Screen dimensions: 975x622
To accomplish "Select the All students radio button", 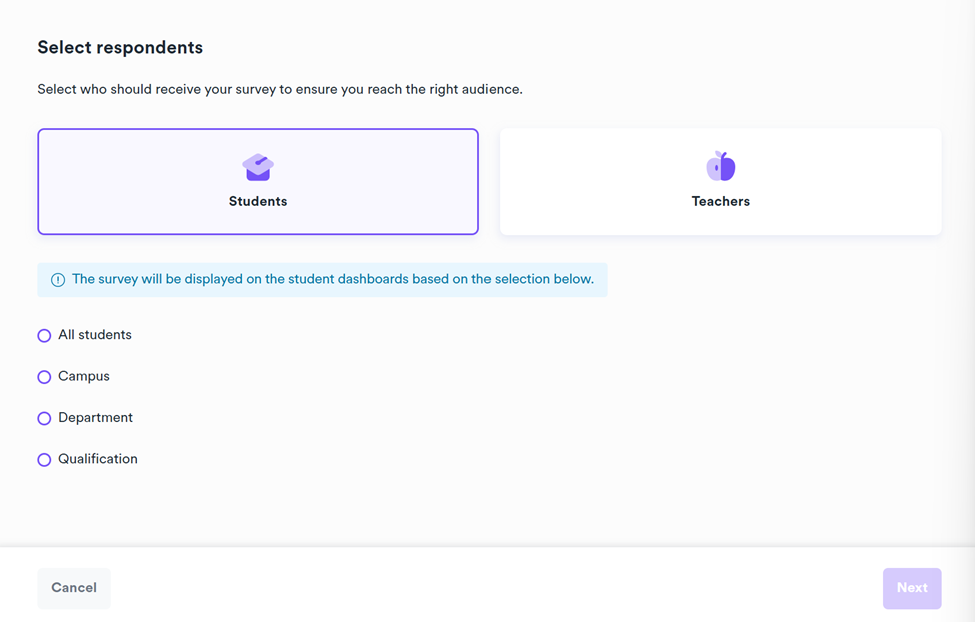I will click(44, 336).
